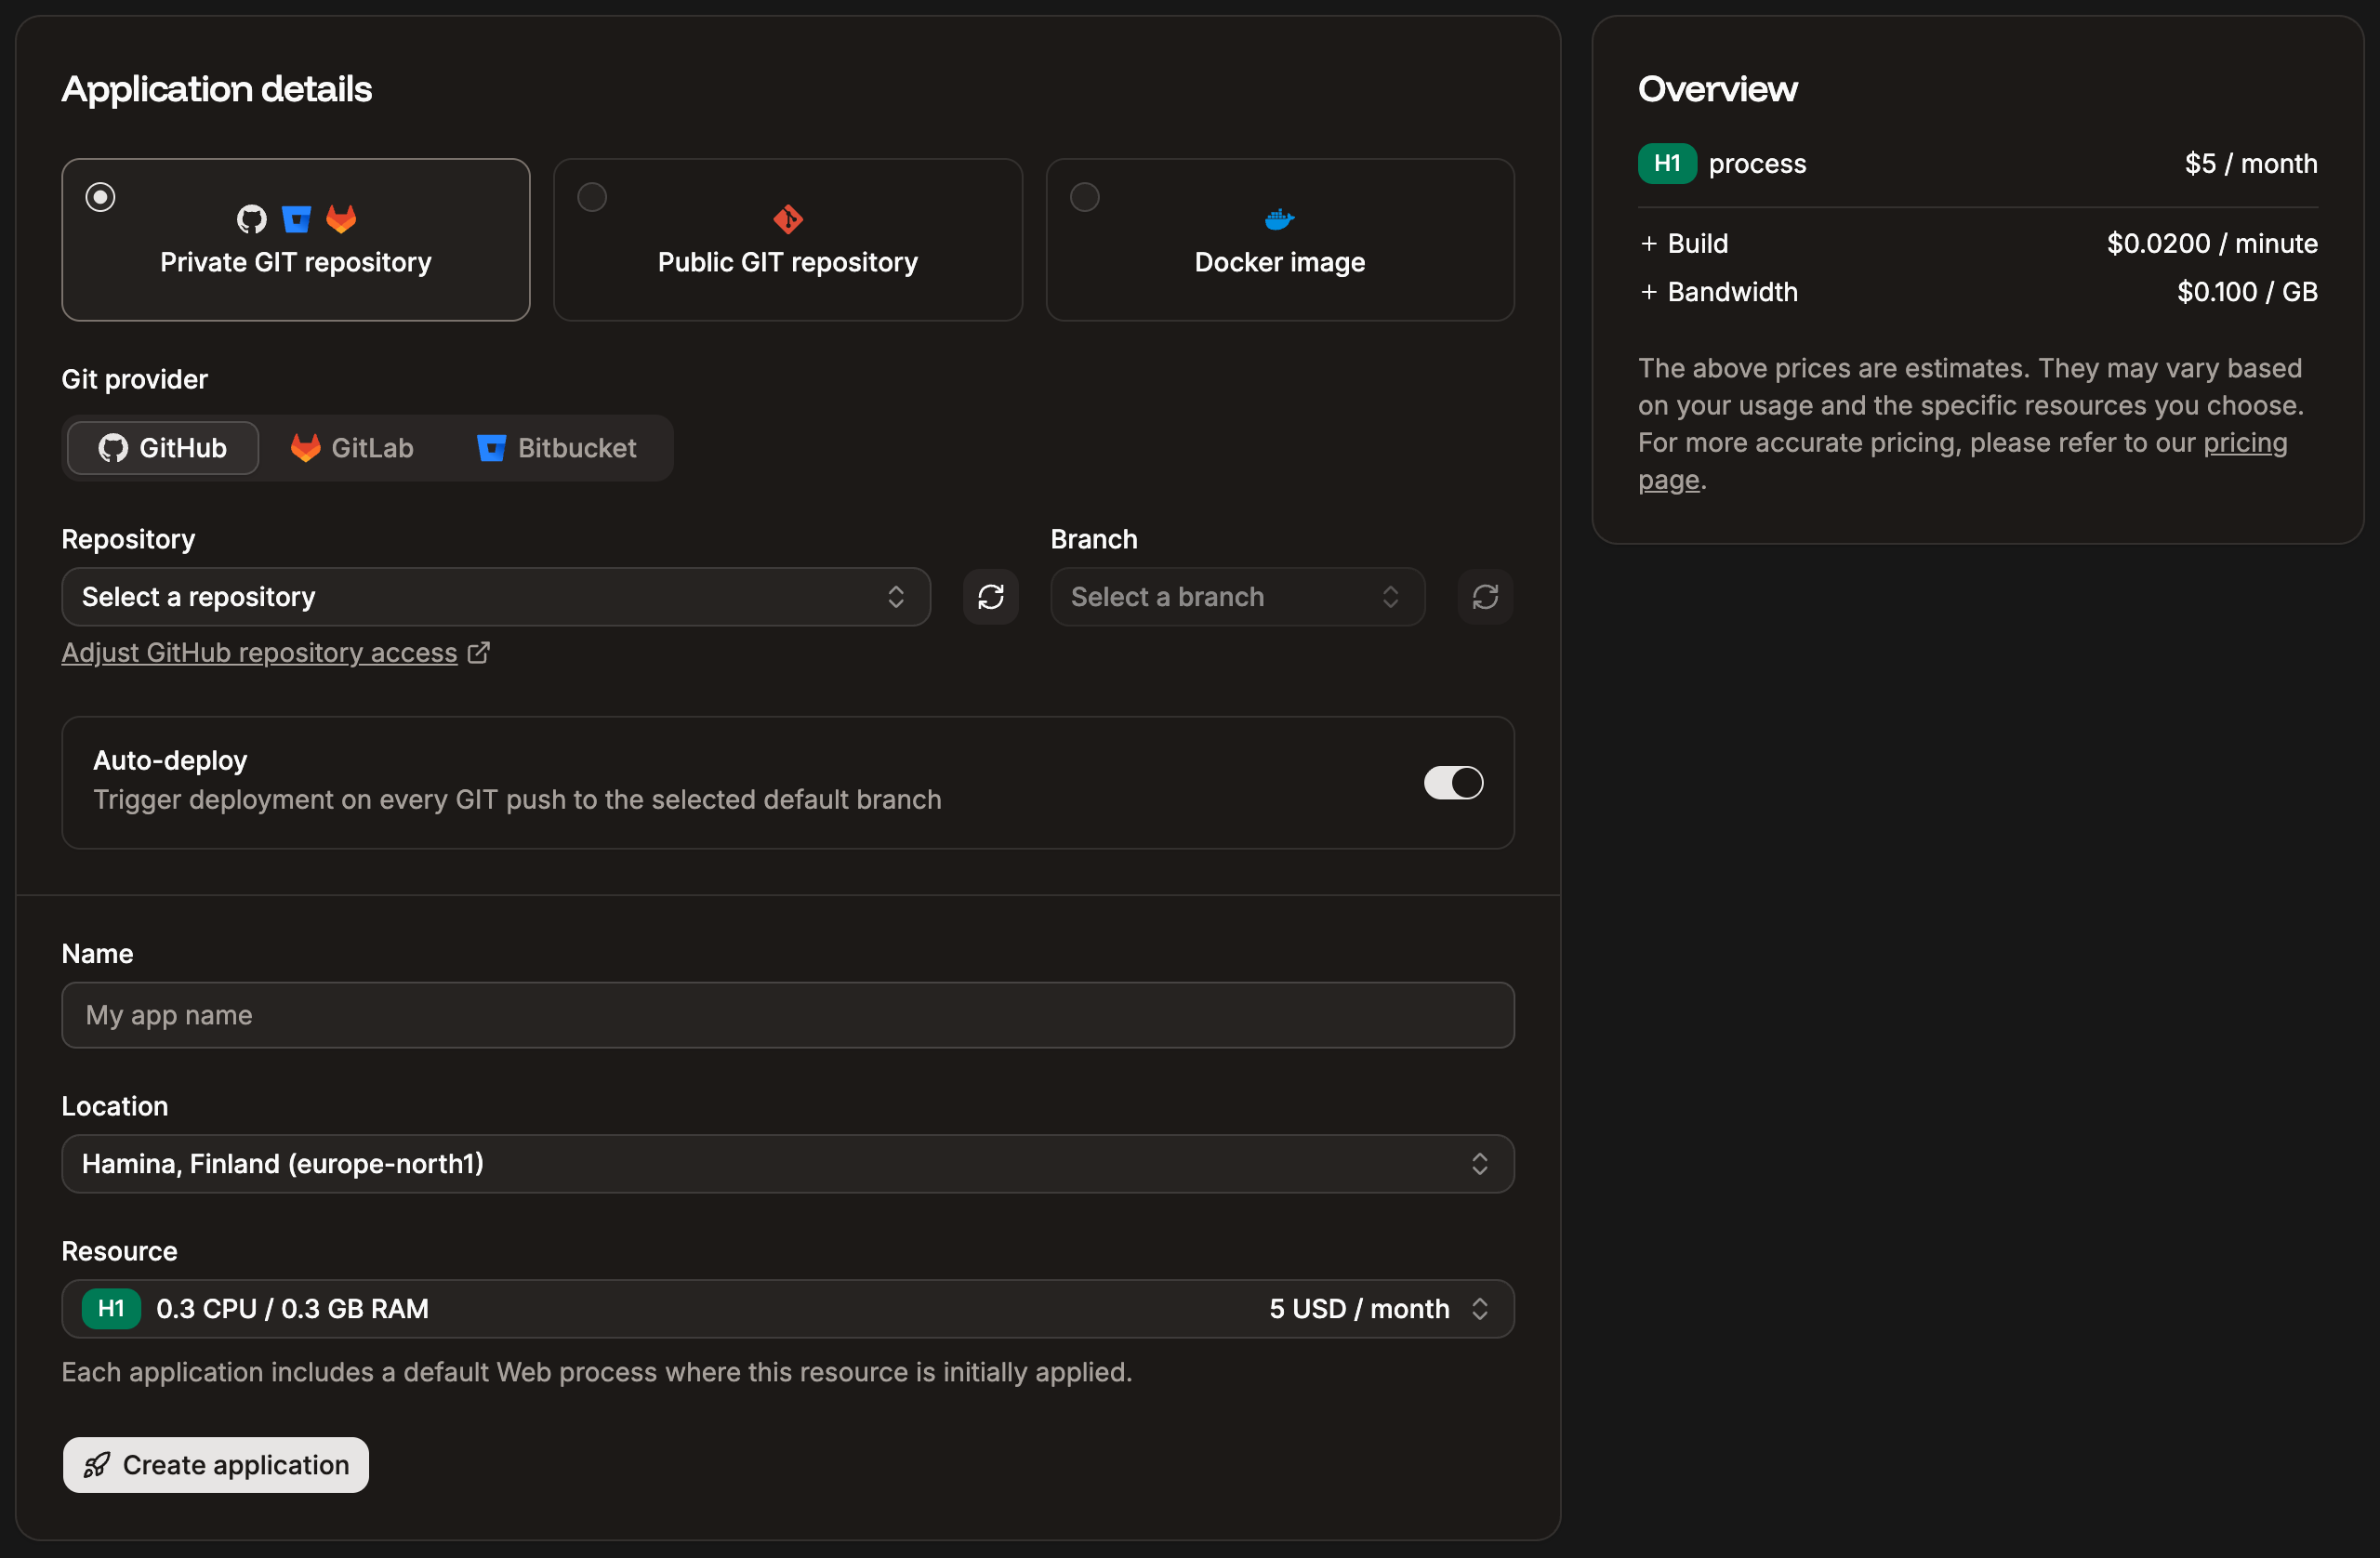This screenshot has height=1558, width=2380.
Task: Click the $0.0200 / minute build price
Action: pyautogui.click(x=2212, y=243)
